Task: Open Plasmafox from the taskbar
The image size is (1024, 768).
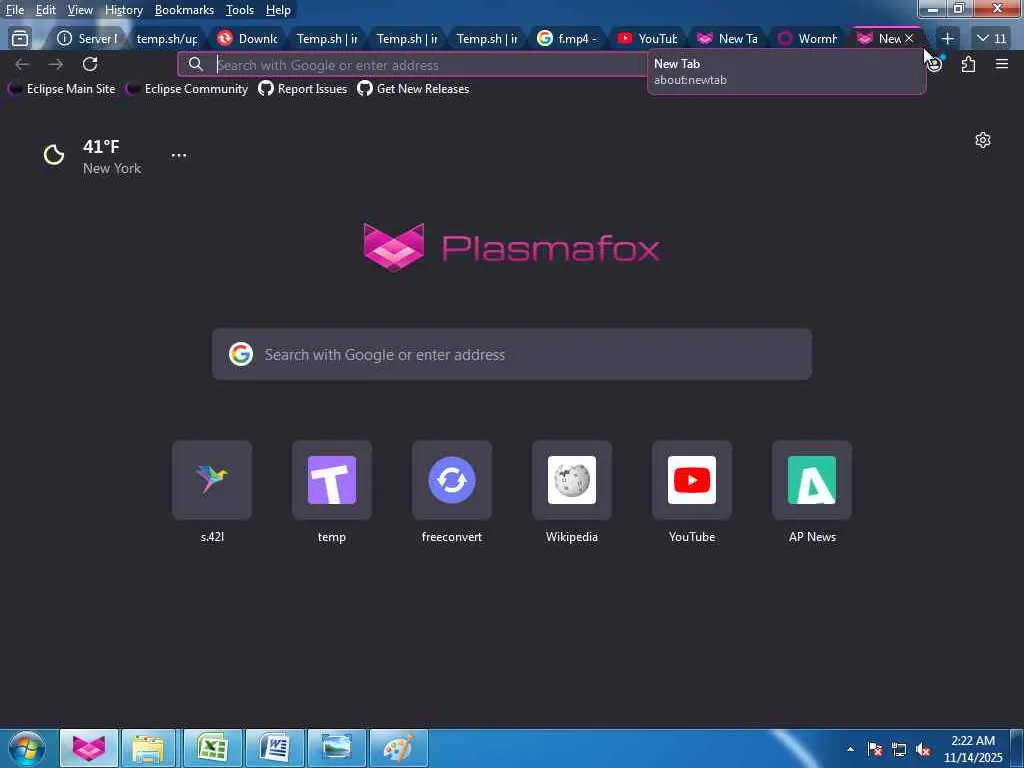Action: [89, 748]
